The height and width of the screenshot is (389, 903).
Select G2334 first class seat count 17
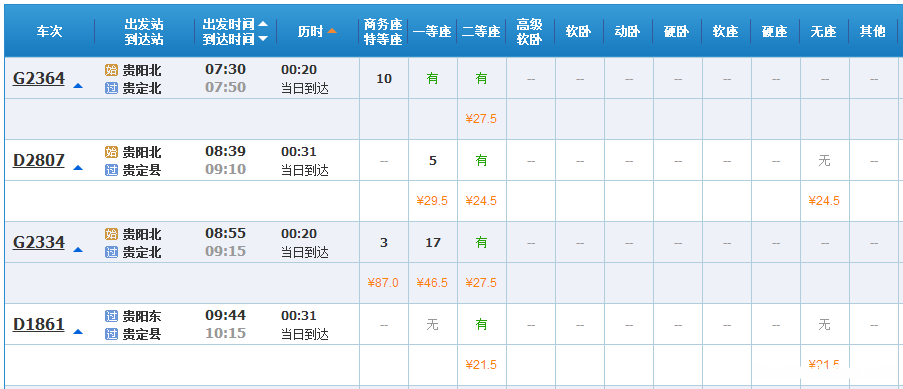click(433, 242)
